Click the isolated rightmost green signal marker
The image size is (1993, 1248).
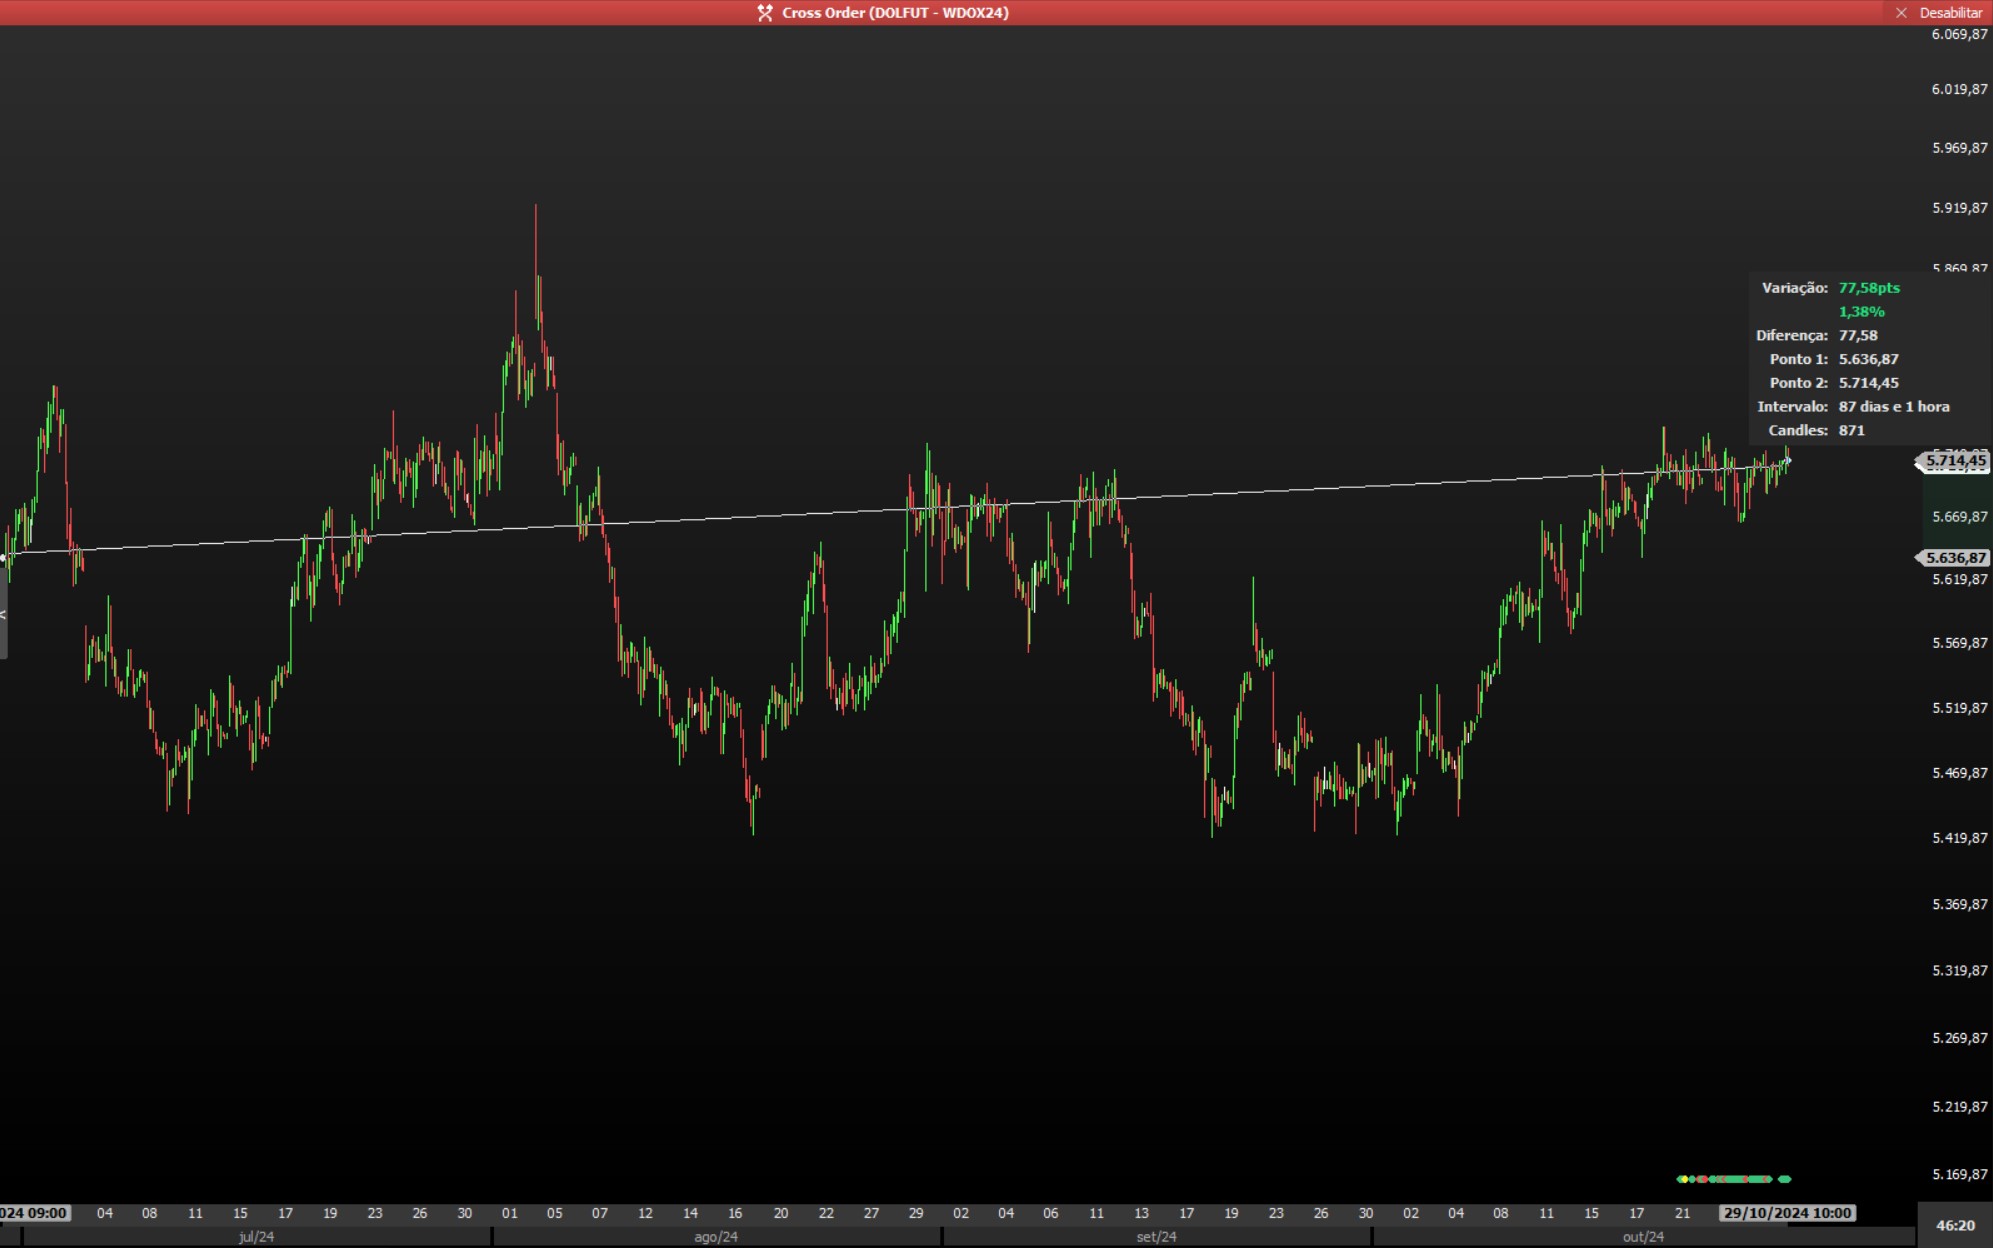pyautogui.click(x=1785, y=1179)
